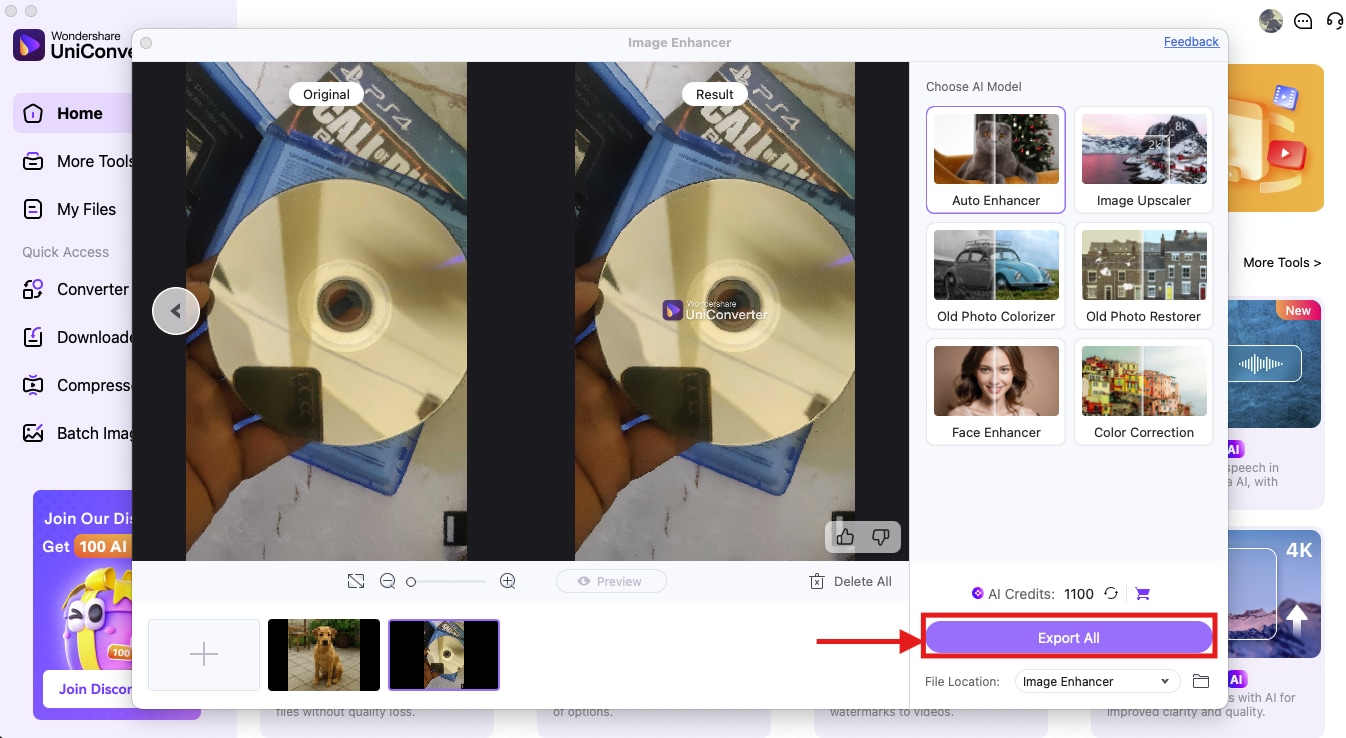Image resolution: width=1346 pixels, height=738 pixels.
Task: Zoom in using the magnifier plus icon
Action: tap(507, 580)
